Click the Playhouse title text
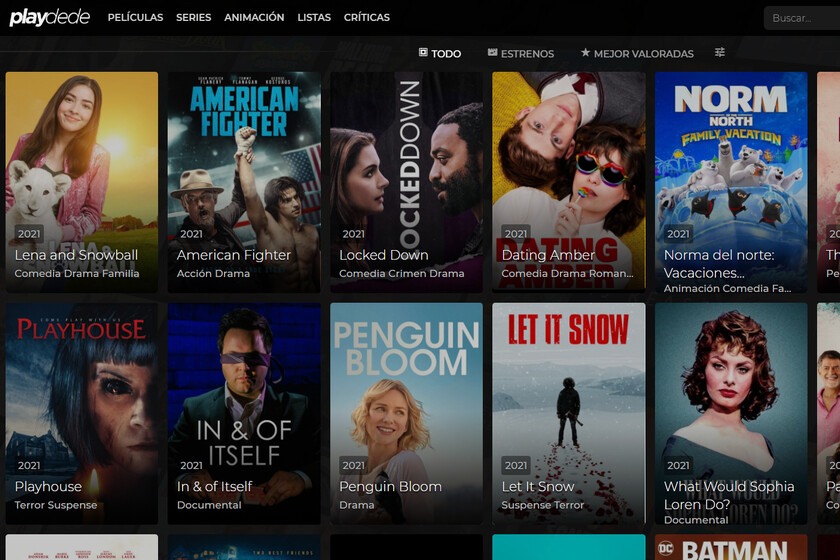The image size is (840, 560). pyautogui.click(x=48, y=486)
